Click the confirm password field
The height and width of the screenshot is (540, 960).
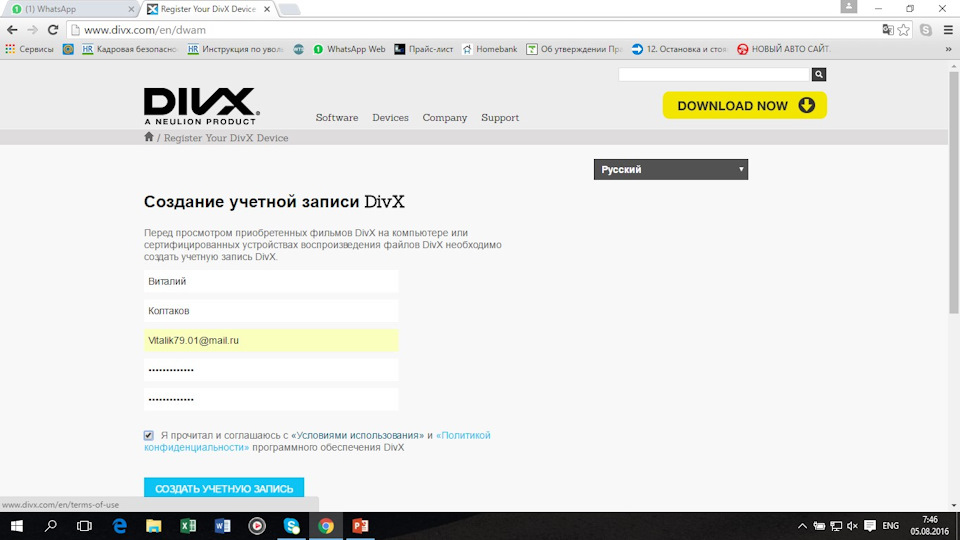coord(271,399)
